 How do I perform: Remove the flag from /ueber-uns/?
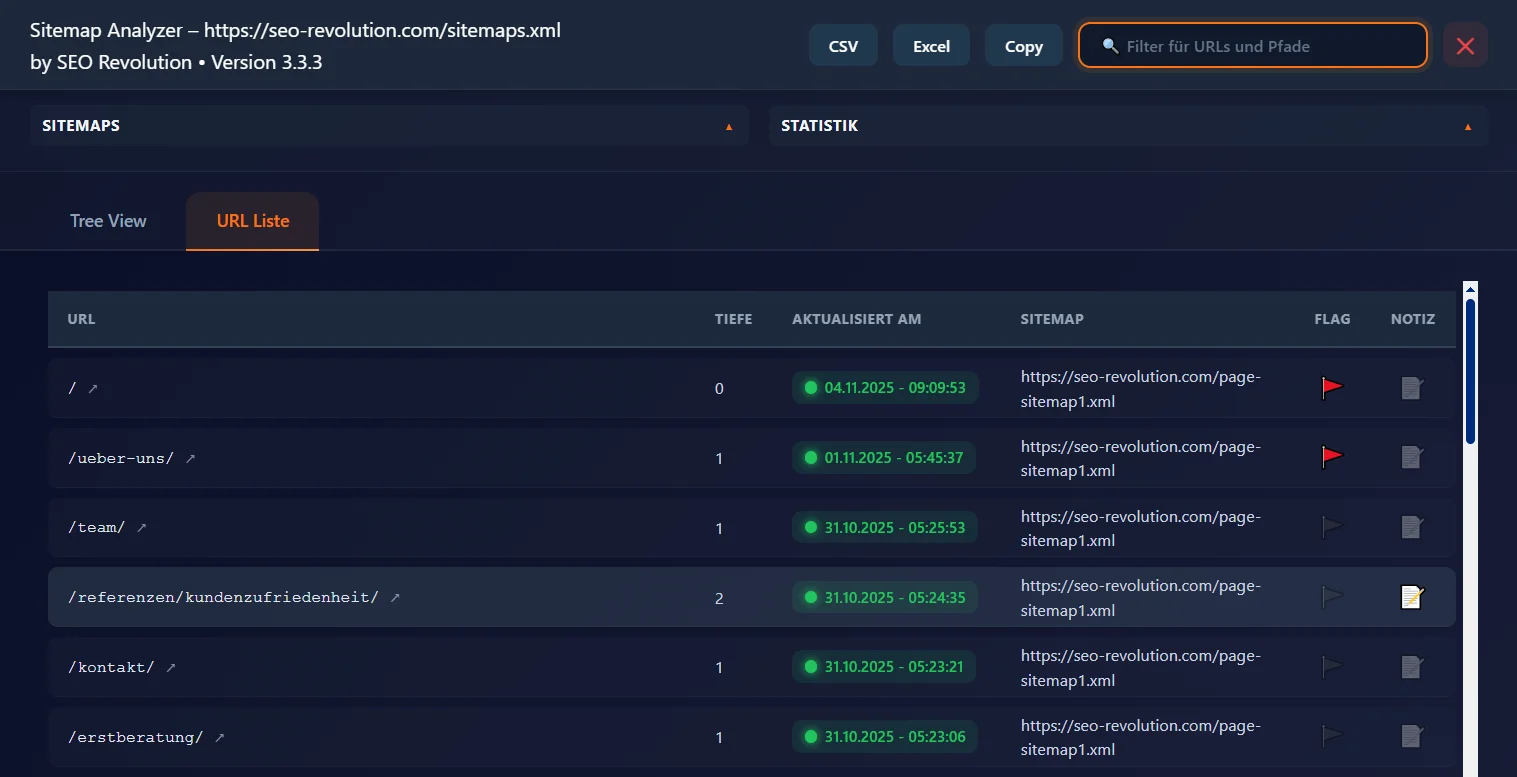coord(1332,457)
